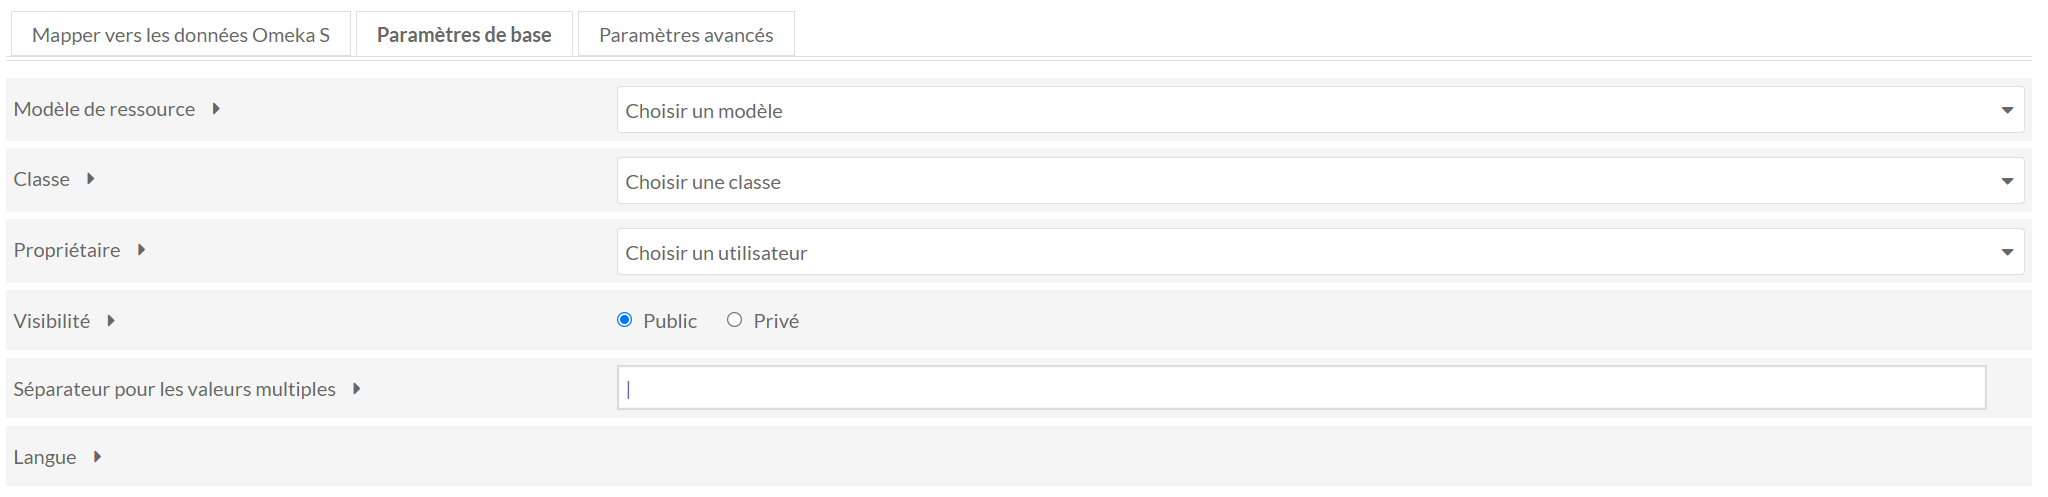The width and height of the screenshot is (2048, 497).
Task: Expand the arrow beside Propriétaire
Action: pyautogui.click(x=141, y=250)
